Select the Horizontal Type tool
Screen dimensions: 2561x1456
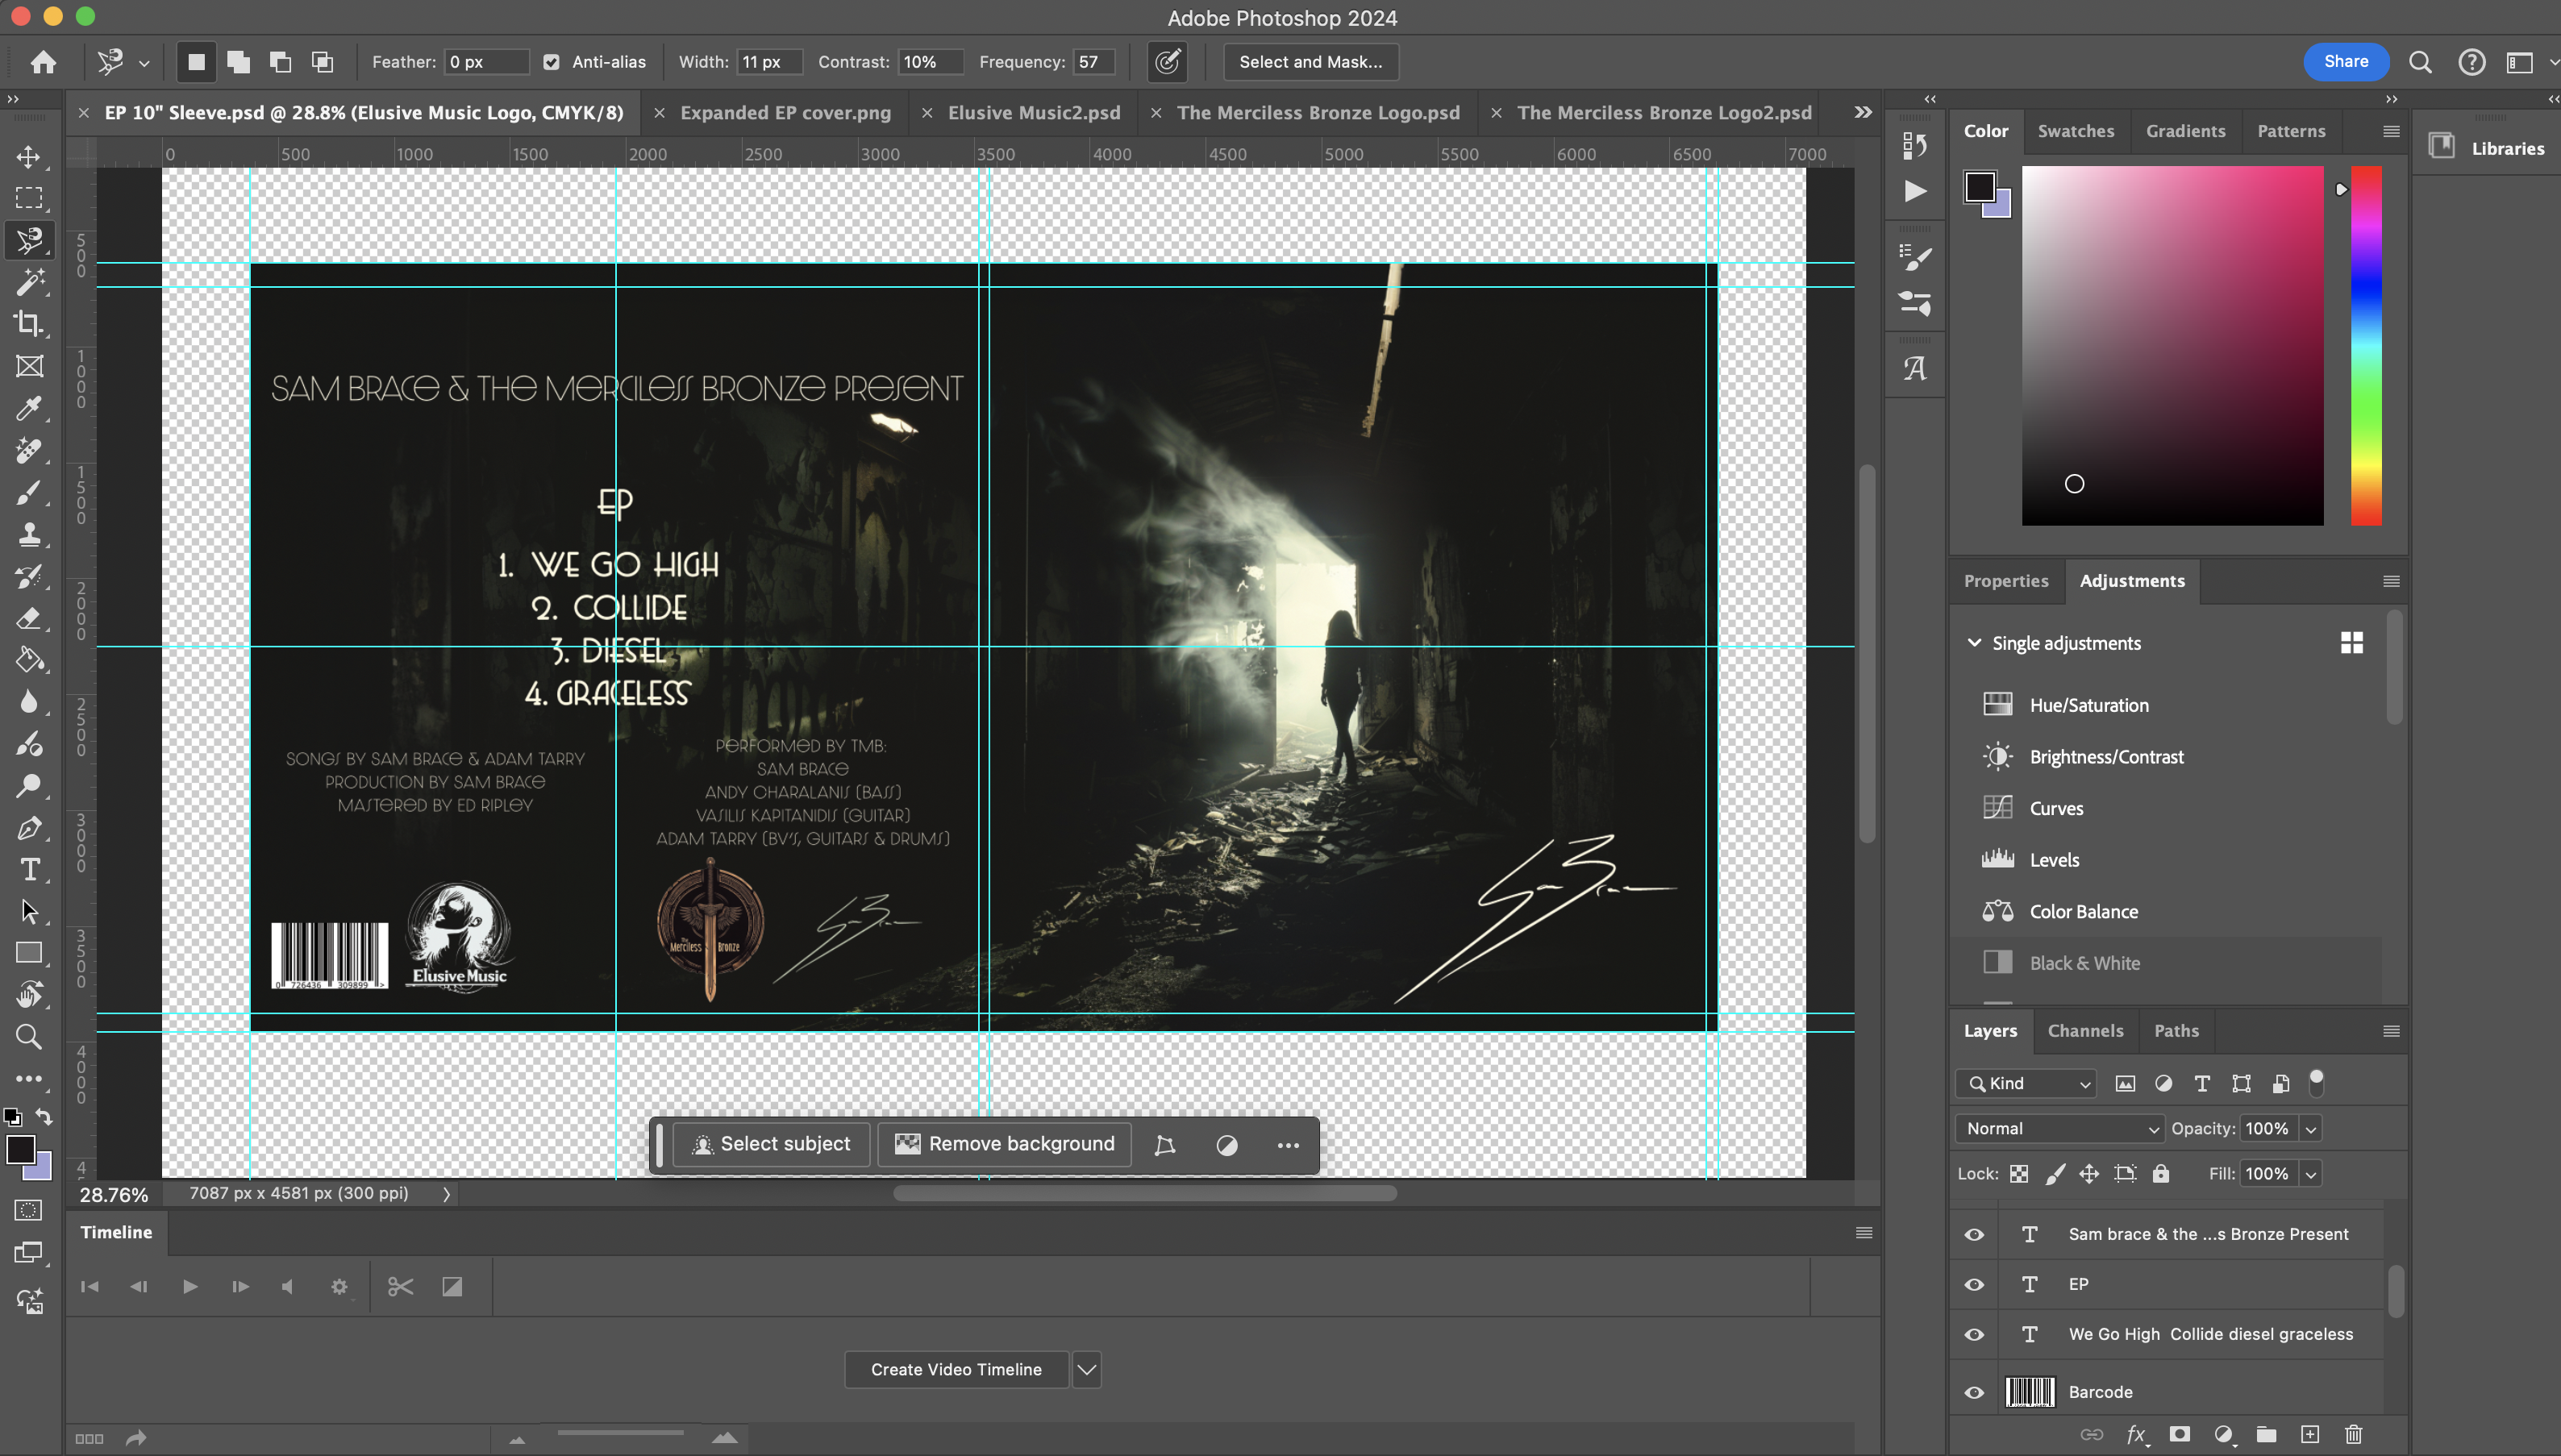29,869
